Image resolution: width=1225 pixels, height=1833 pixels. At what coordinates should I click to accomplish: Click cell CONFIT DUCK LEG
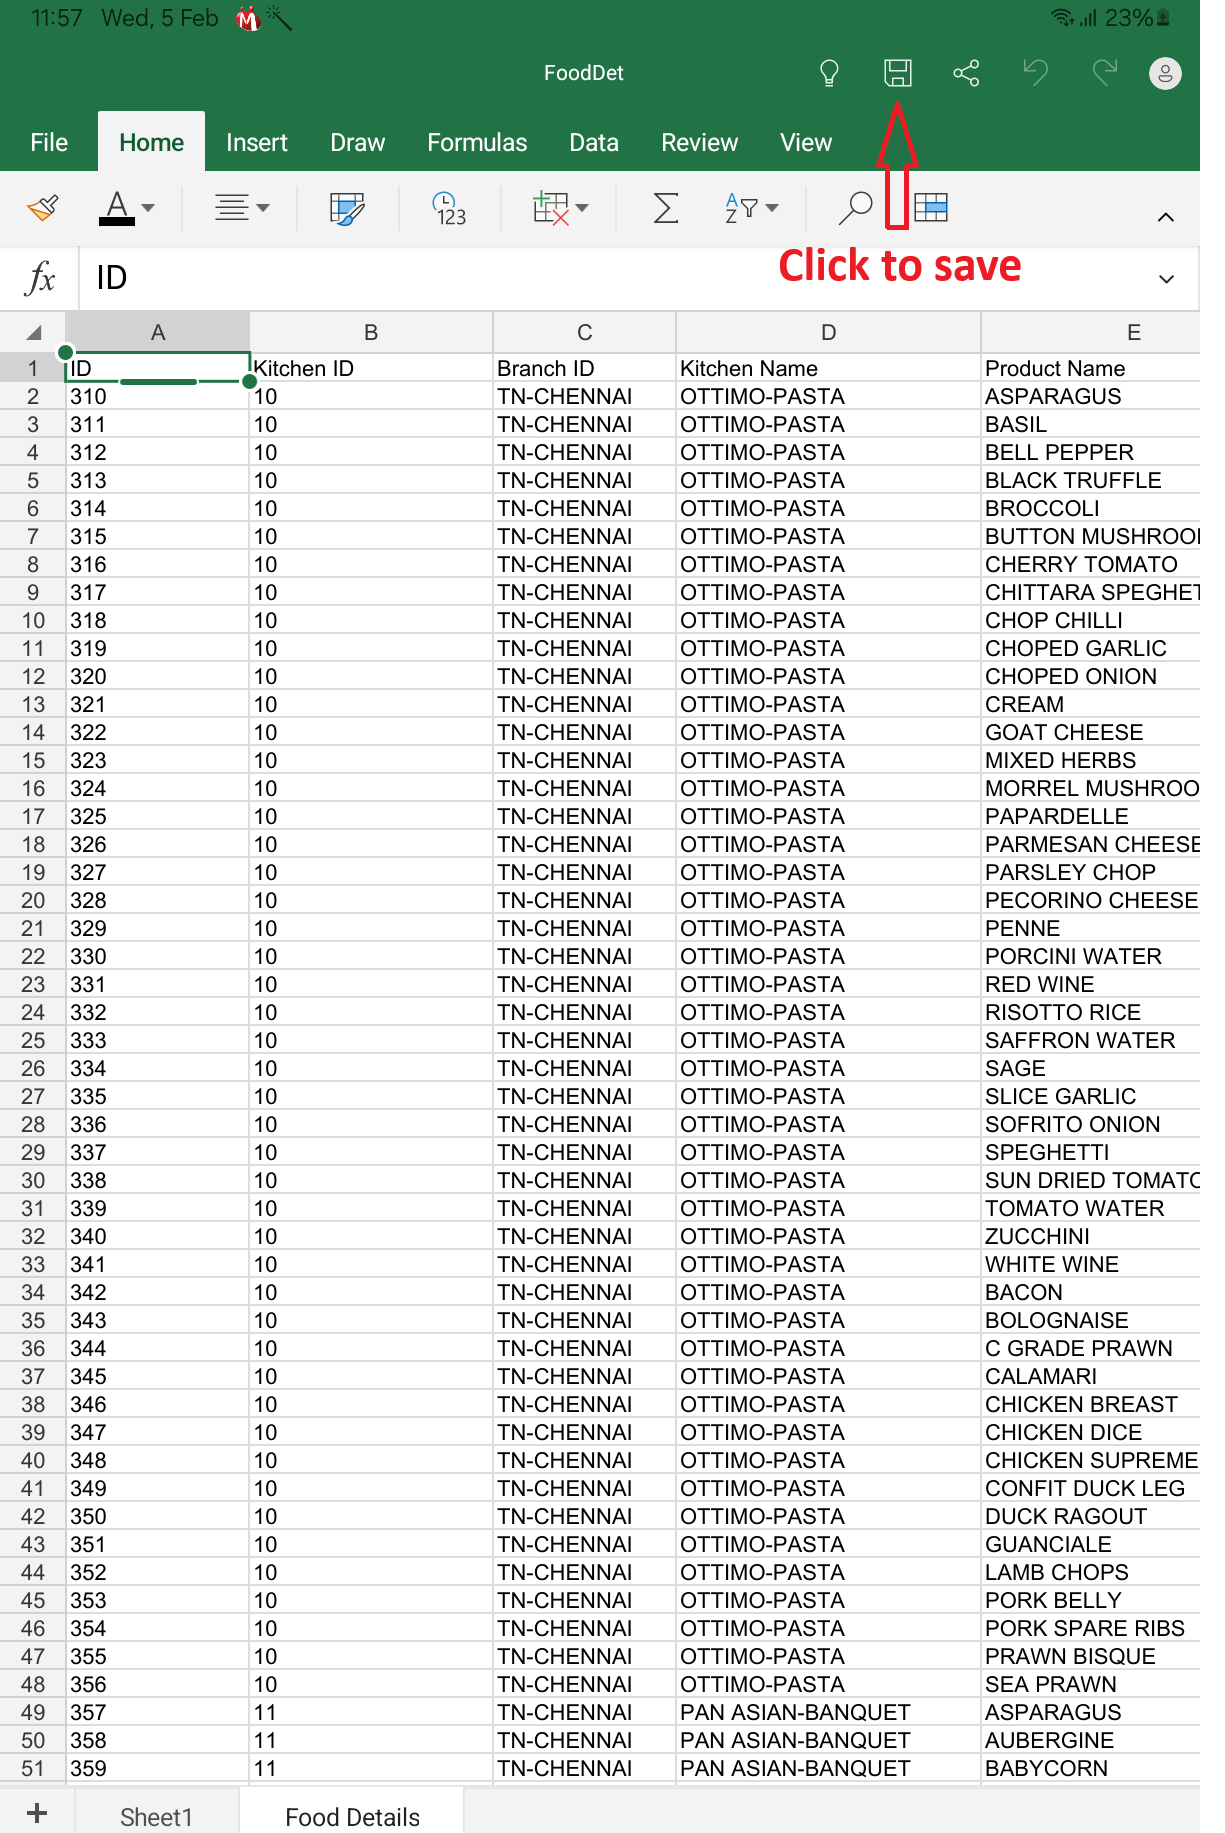[1091, 1488]
